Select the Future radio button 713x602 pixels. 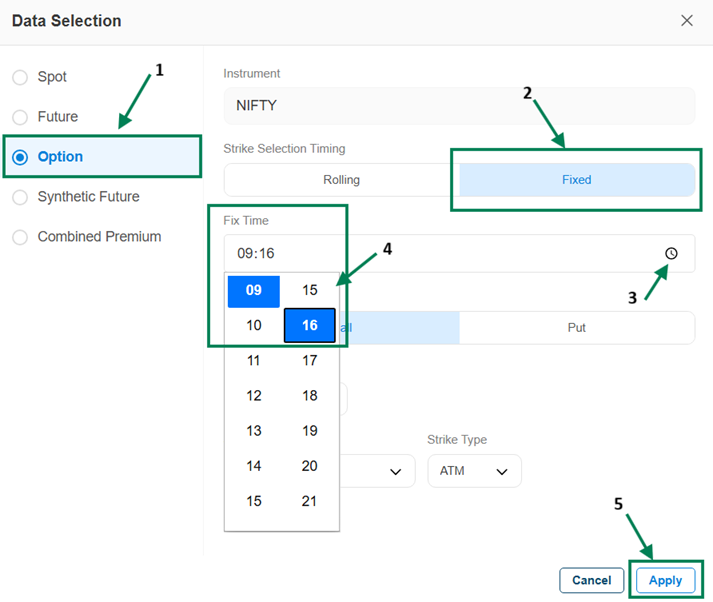click(x=20, y=117)
